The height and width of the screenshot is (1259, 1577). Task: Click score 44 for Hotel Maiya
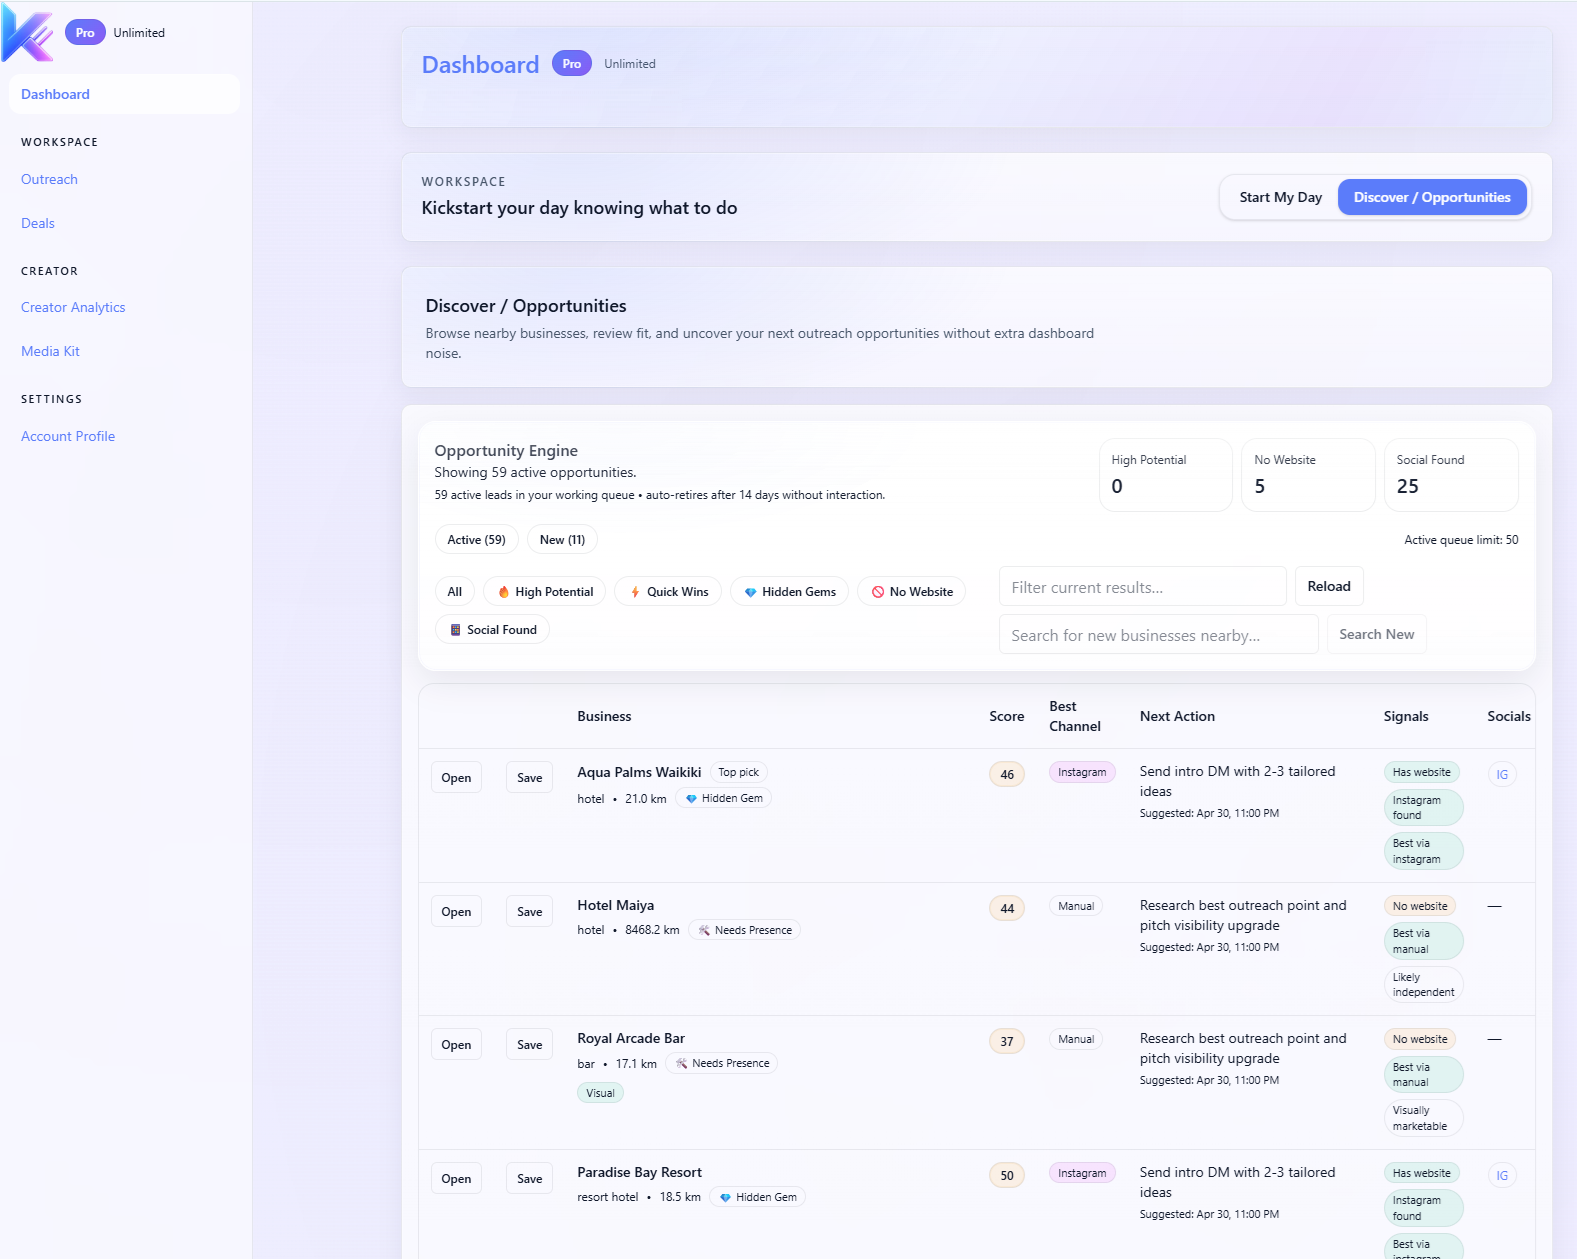(1007, 909)
